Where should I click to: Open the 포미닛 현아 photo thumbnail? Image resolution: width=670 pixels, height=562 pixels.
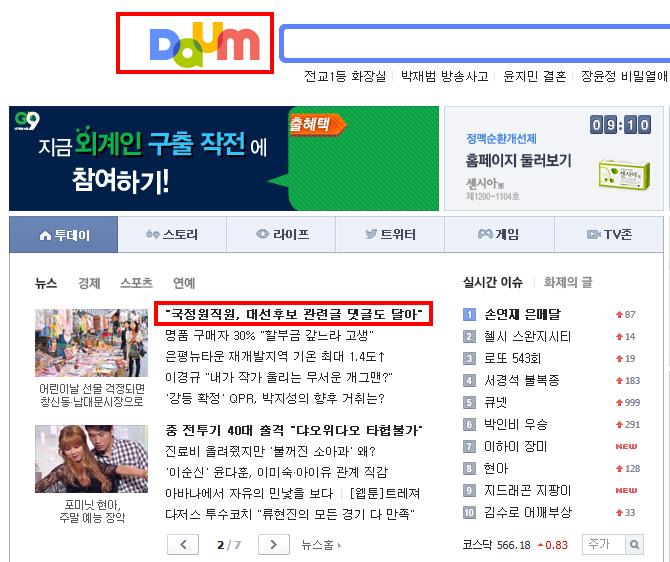91,459
